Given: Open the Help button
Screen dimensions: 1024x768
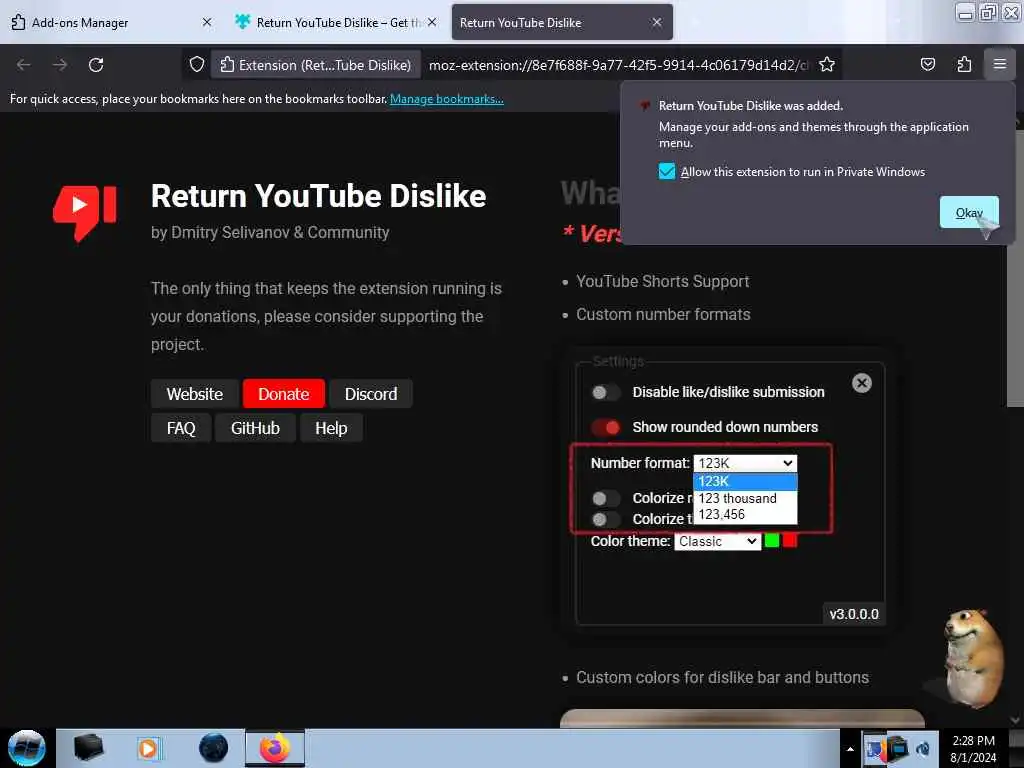Looking at the screenshot, I should [331, 428].
